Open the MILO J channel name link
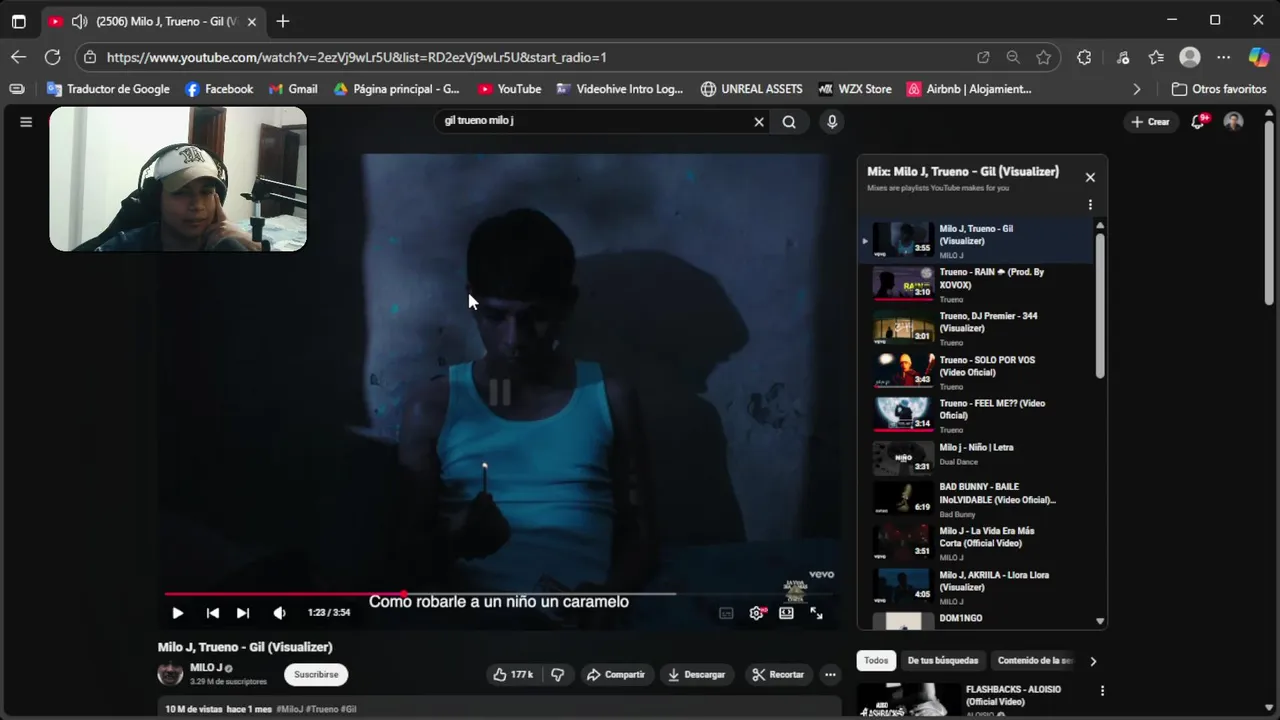Screen dimensions: 1280x720 point(206,668)
